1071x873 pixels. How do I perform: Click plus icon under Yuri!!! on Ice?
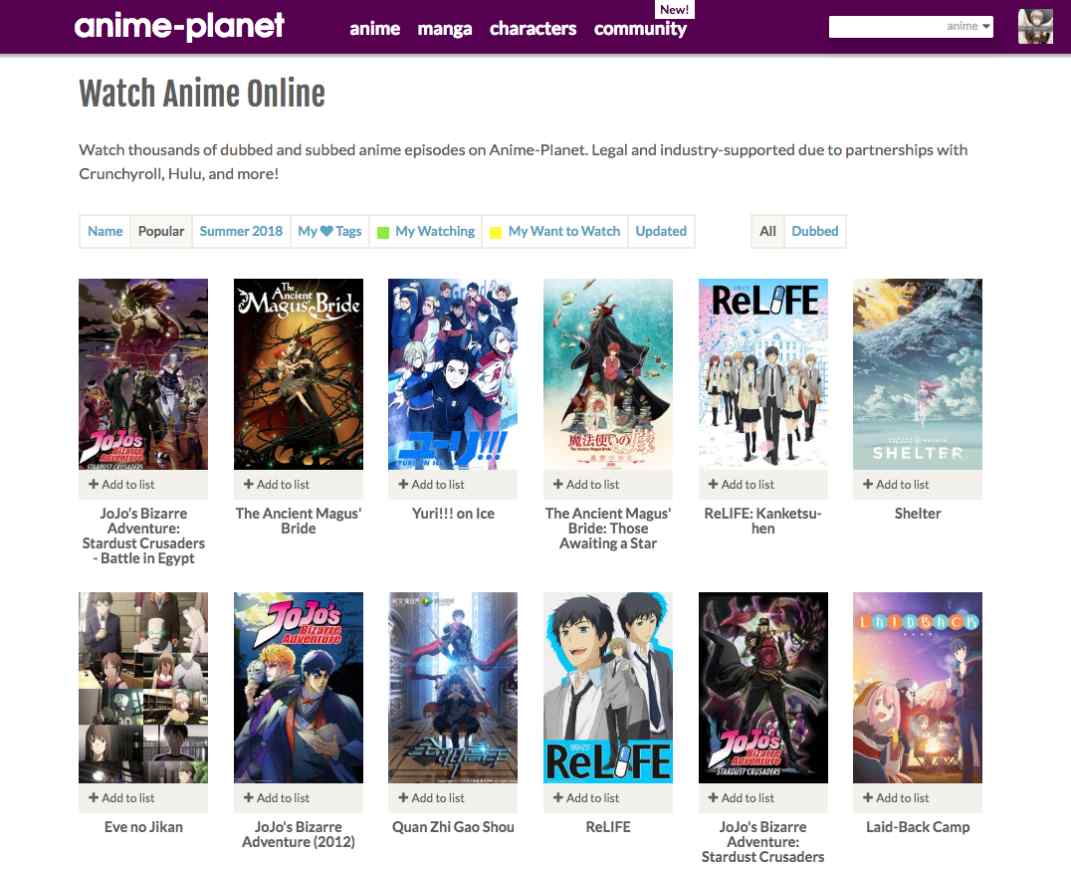click(403, 485)
